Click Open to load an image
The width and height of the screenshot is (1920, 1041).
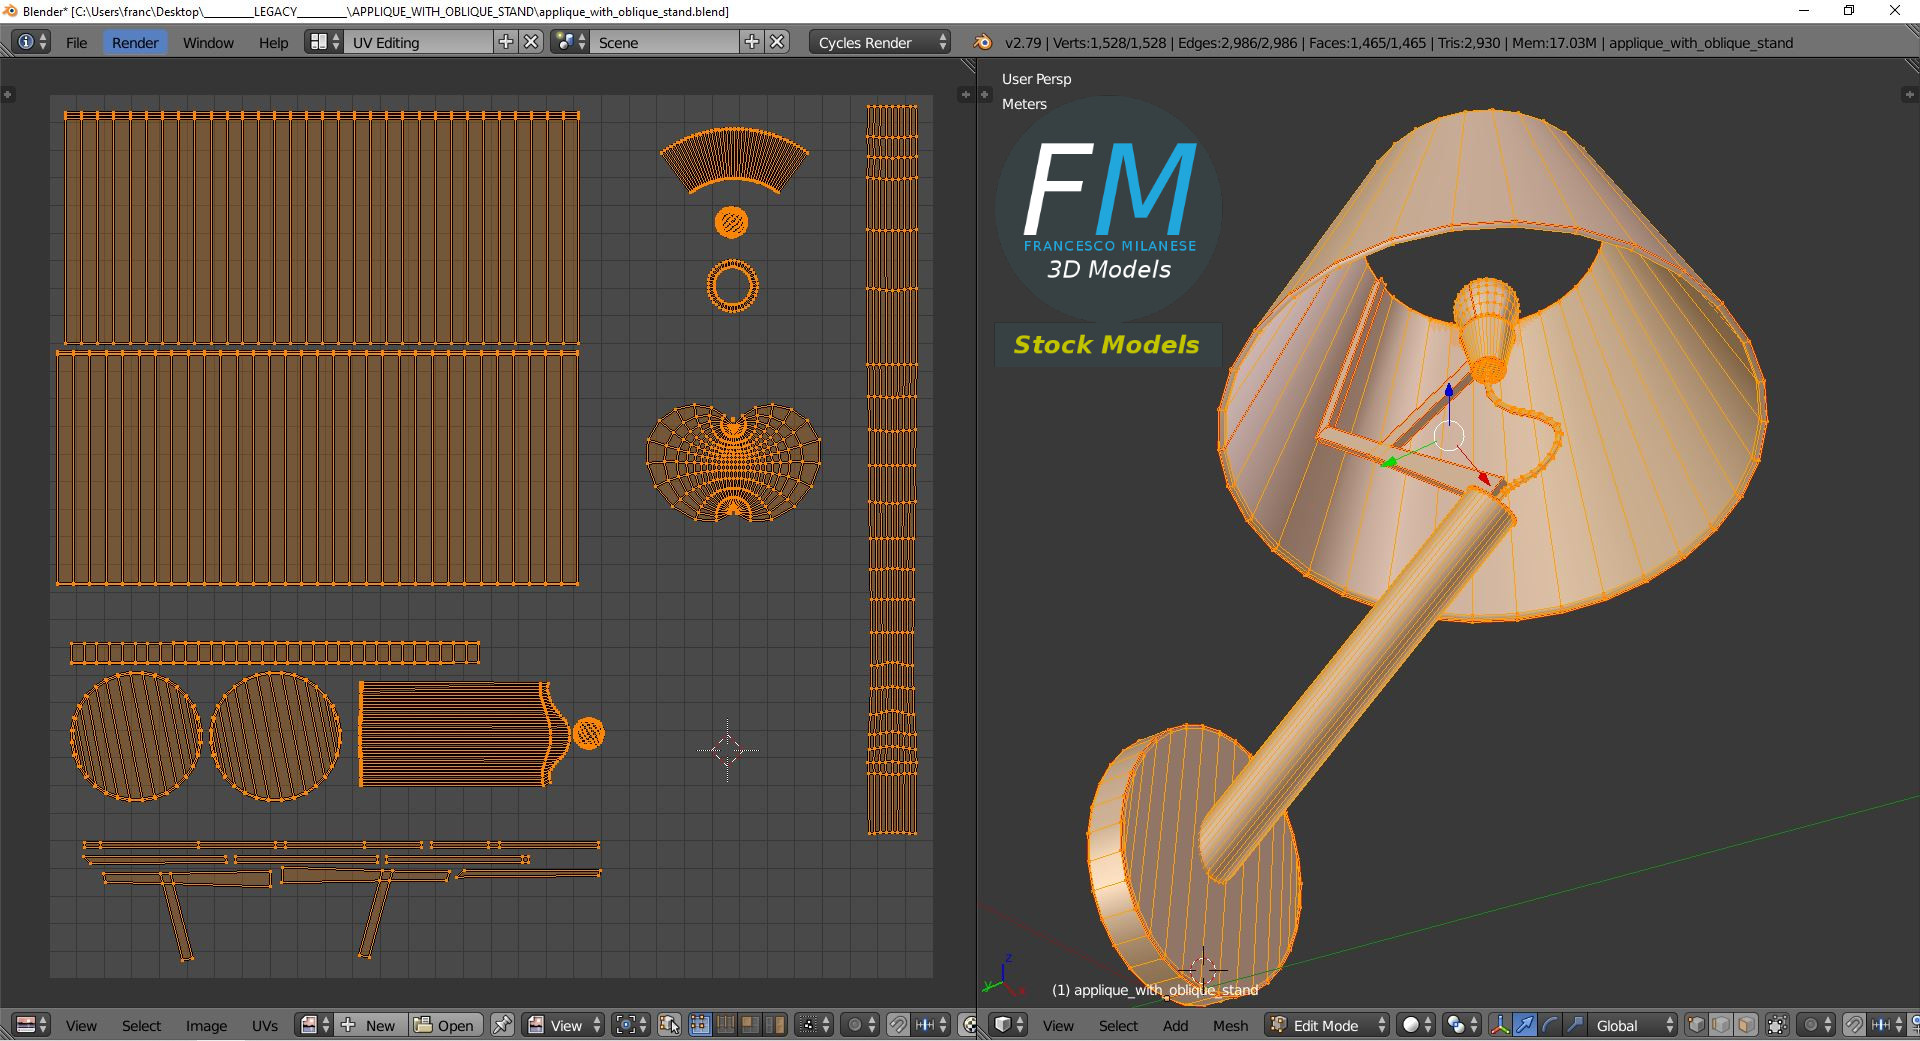coord(445,1025)
